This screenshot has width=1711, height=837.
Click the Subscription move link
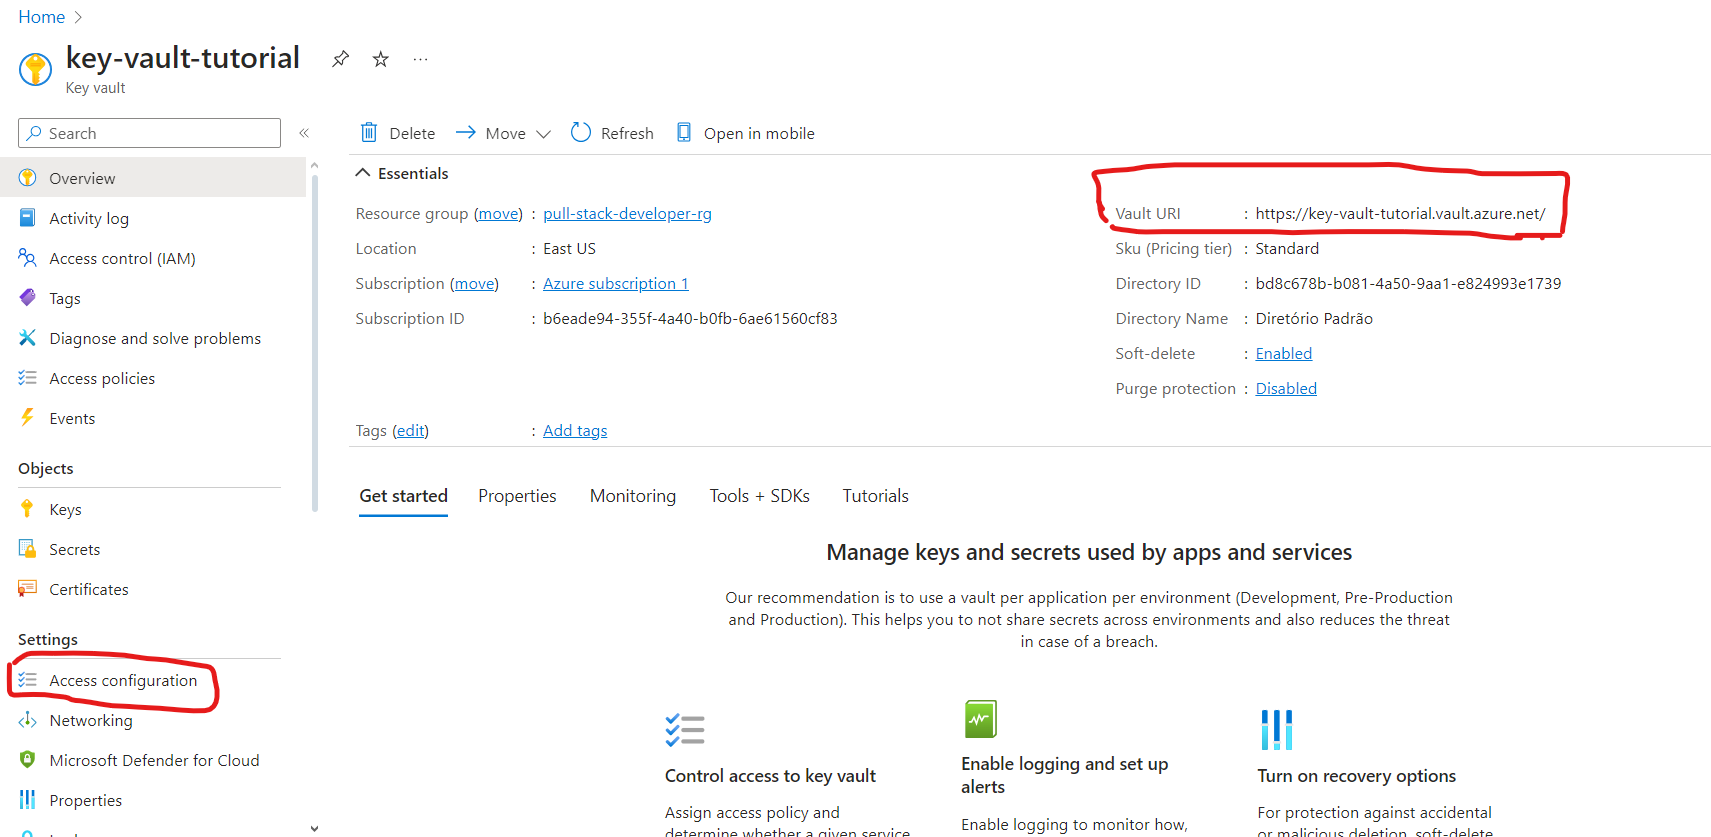tap(474, 284)
